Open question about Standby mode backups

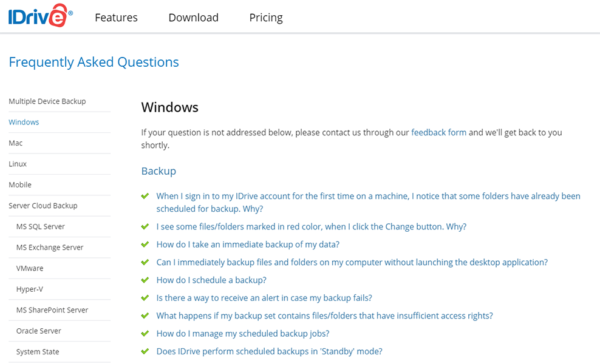(269, 351)
